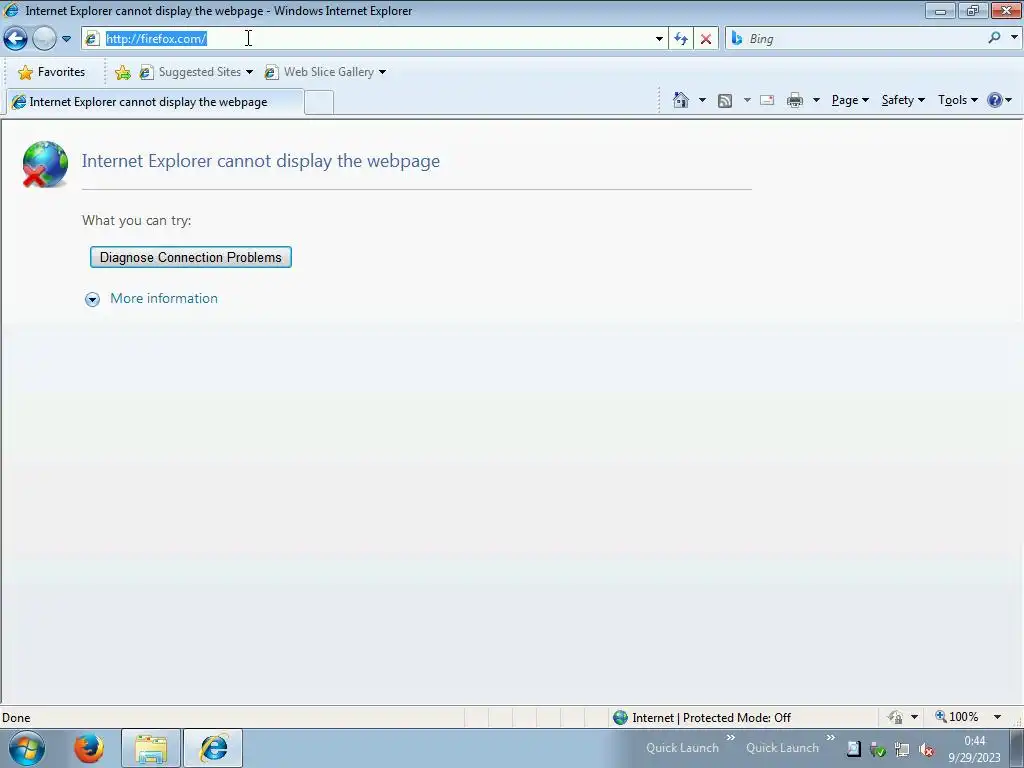
Task: Open the zoom level dropdown arrow
Action: click(x=997, y=717)
